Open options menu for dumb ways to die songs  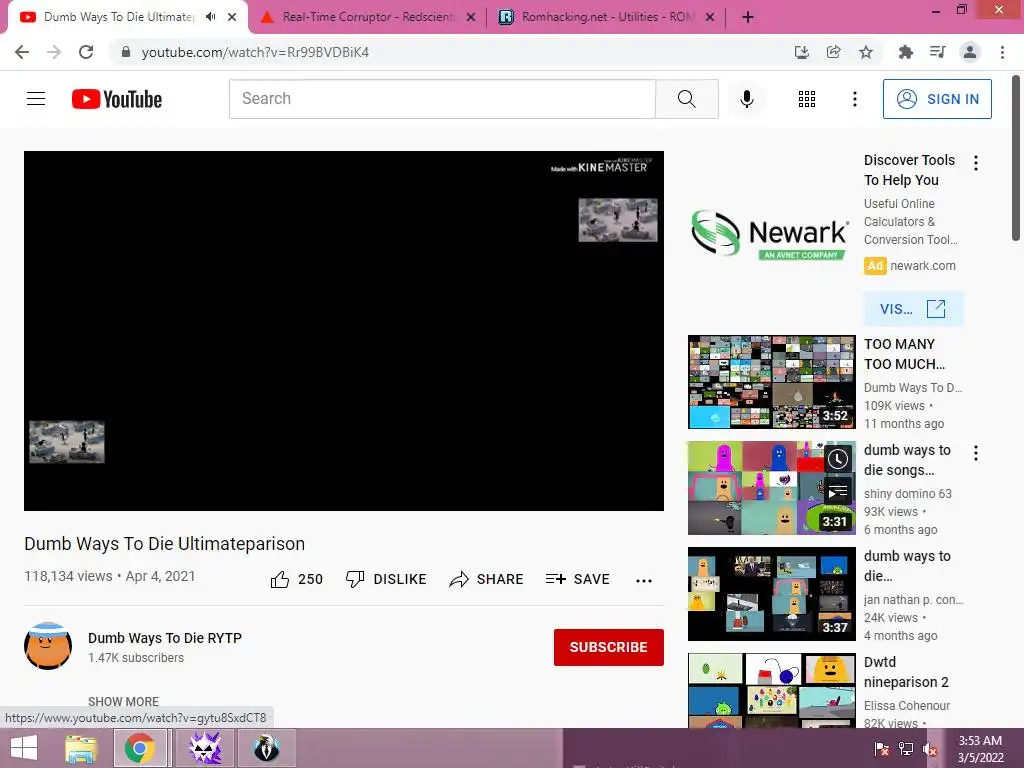click(976, 453)
